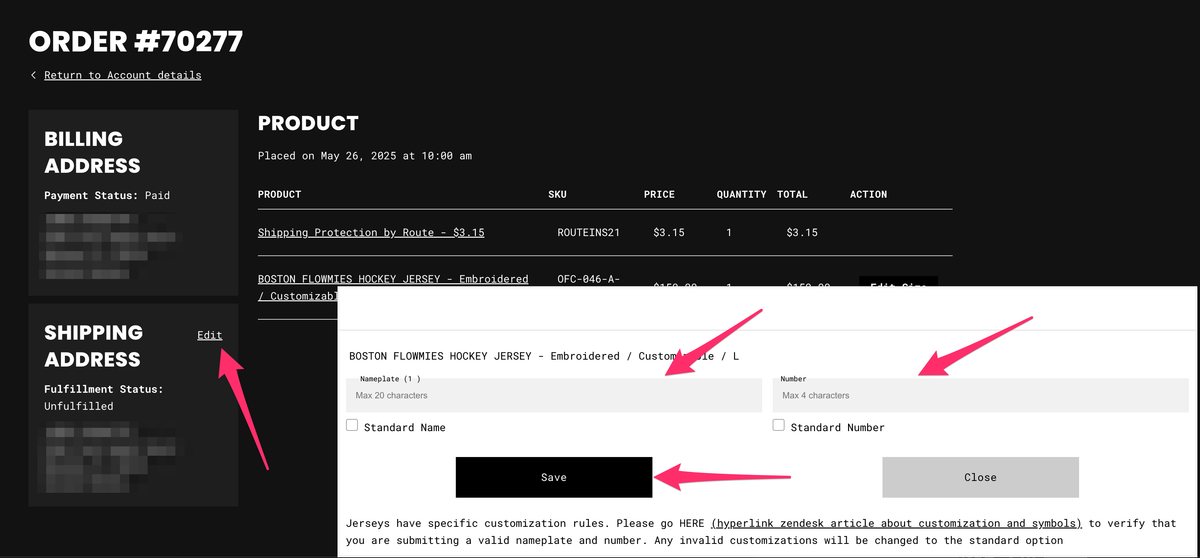Screen dimensions: 1200x558
Task: Tick the Standard Number checkbox
Action: tap(779, 425)
